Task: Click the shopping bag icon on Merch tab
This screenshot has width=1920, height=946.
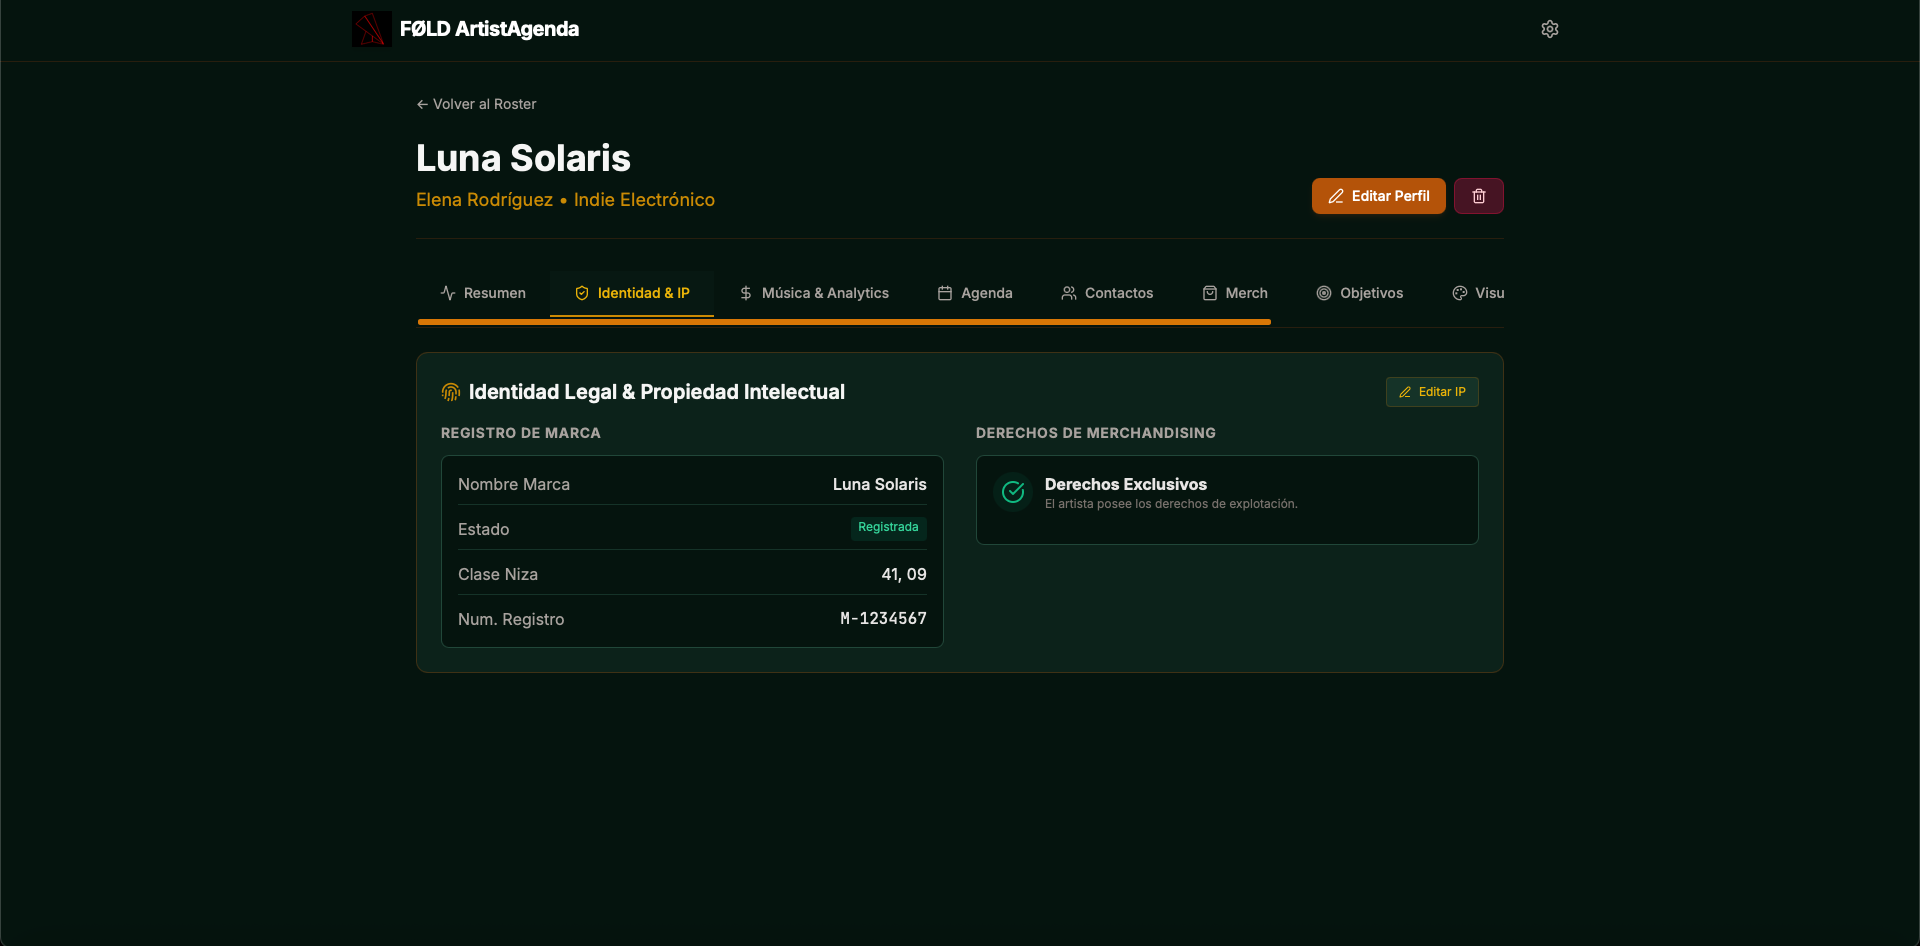Action: pos(1210,293)
